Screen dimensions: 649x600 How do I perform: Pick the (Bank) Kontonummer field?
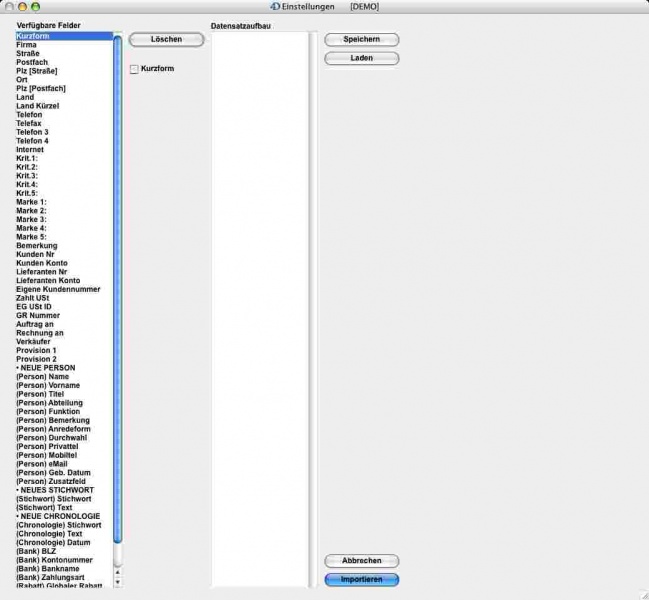(56, 560)
